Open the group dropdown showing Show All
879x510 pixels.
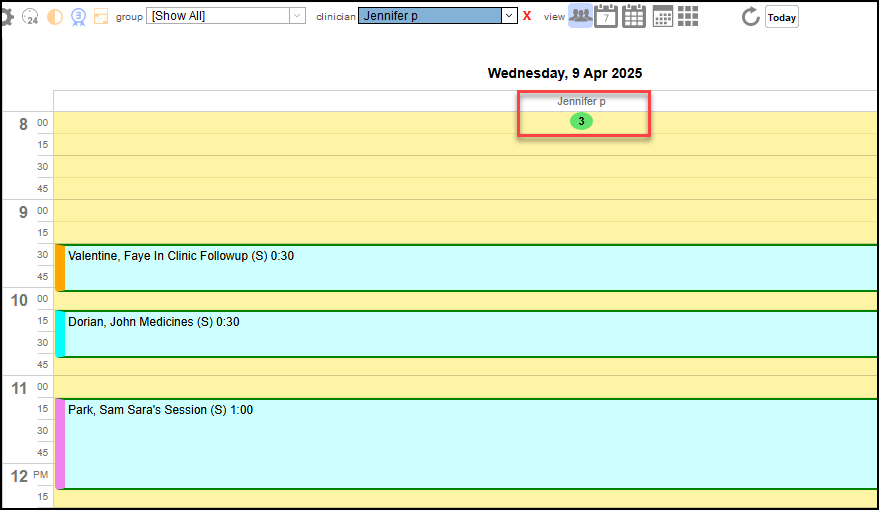(x=226, y=16)
